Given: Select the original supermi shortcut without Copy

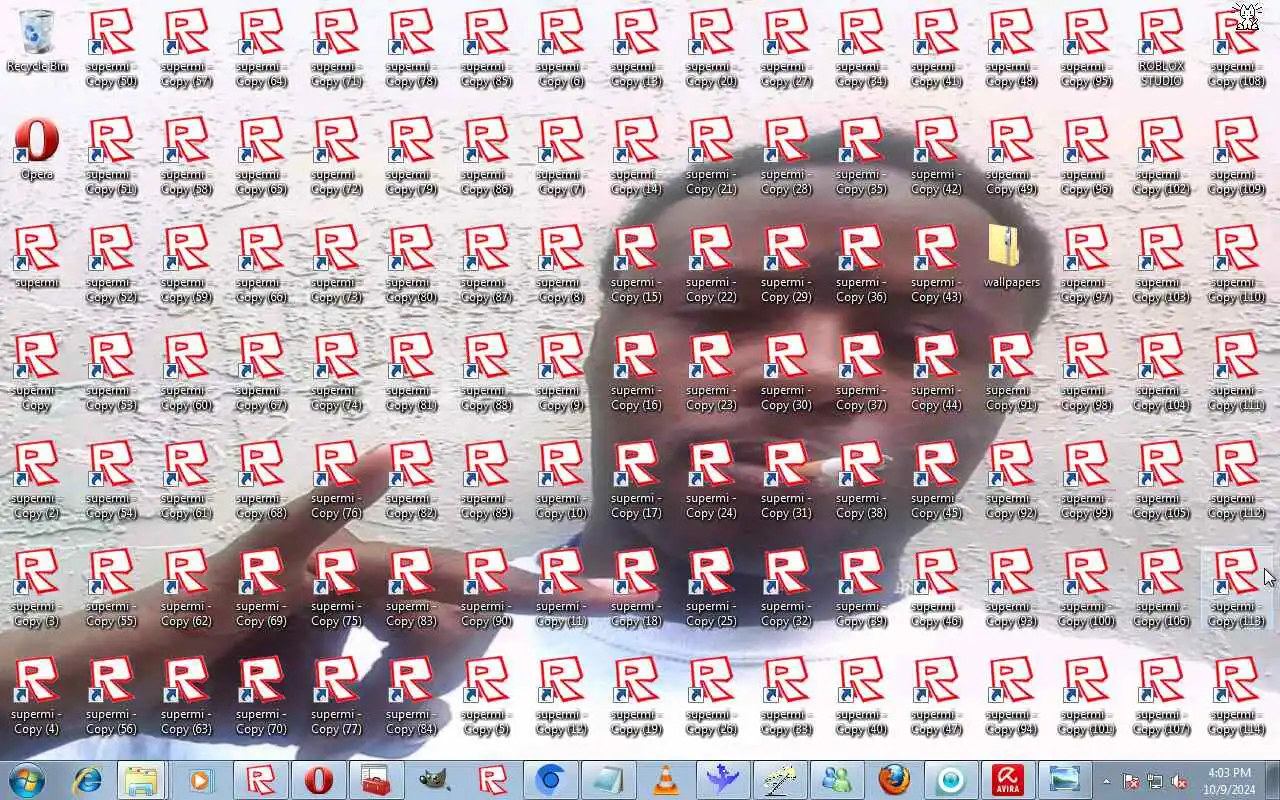Looking at the screenshot, I should click(x=37, y=257).
